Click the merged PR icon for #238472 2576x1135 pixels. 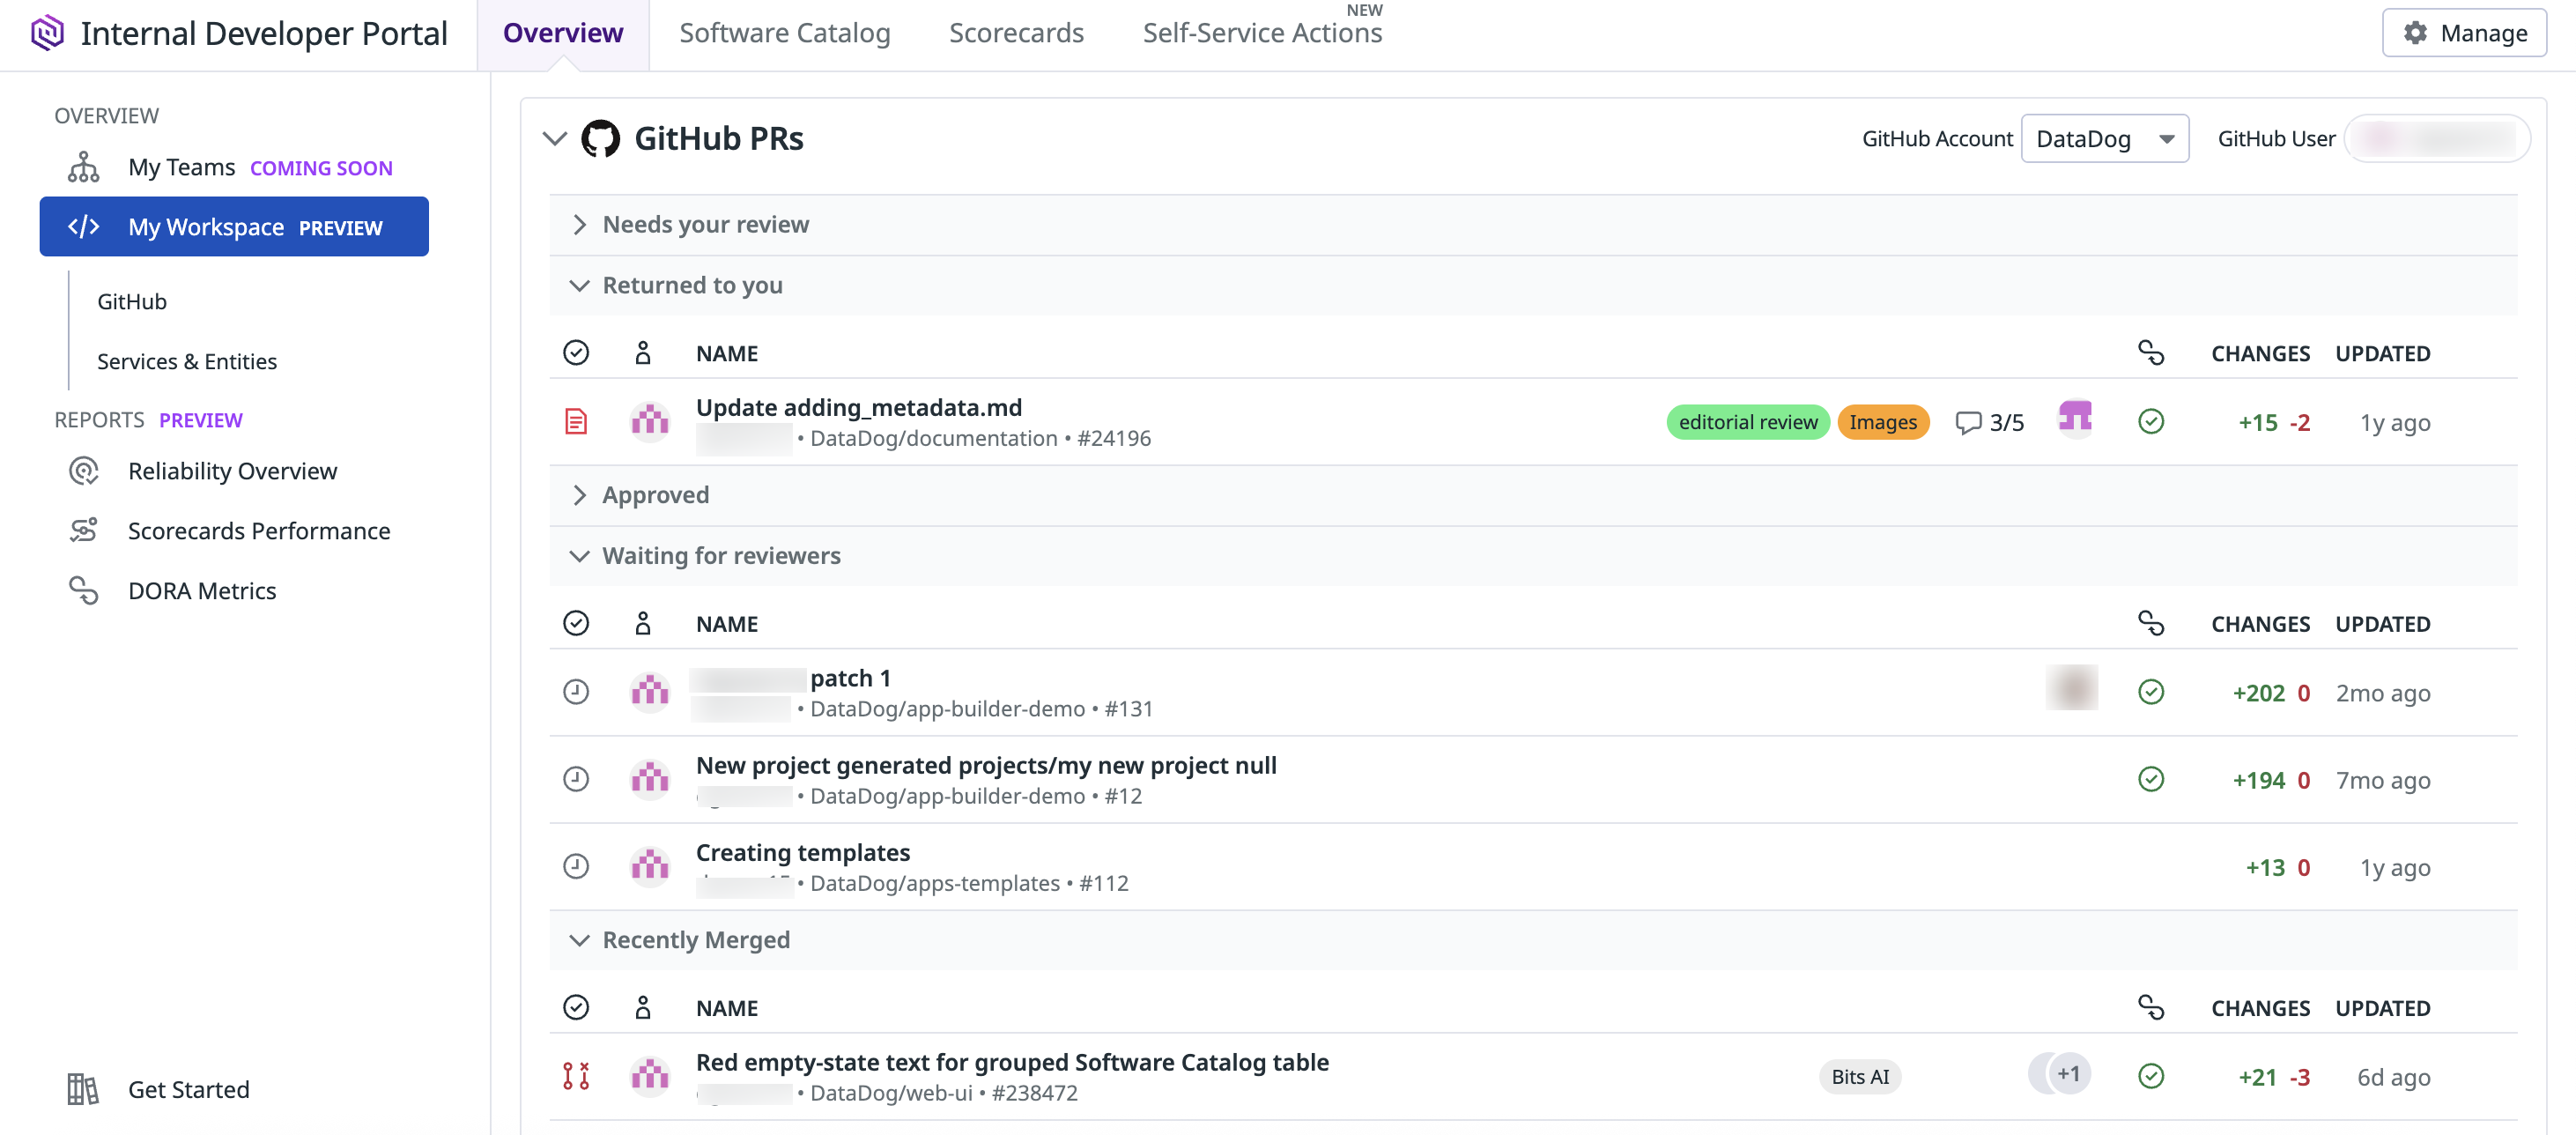[576, 1076]
